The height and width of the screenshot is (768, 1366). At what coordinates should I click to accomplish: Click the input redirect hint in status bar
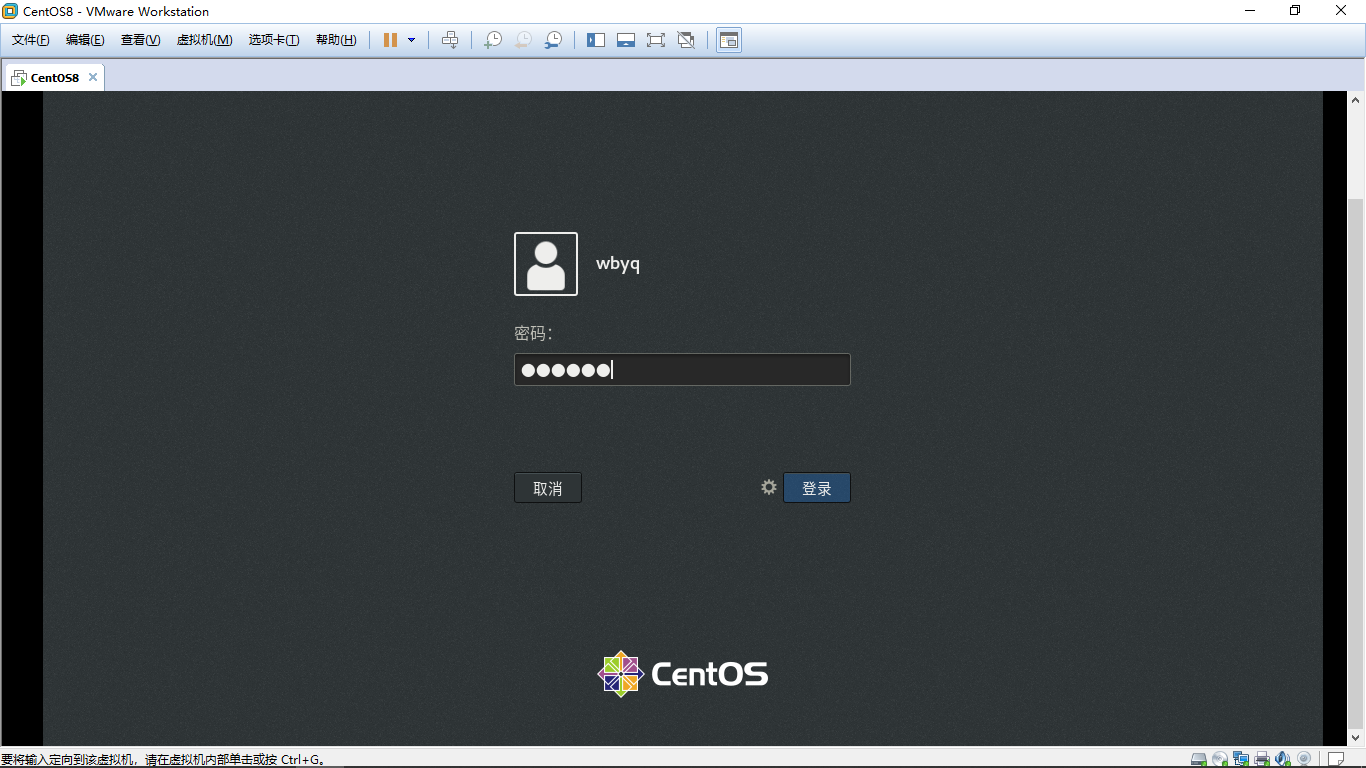coord(164,760)
